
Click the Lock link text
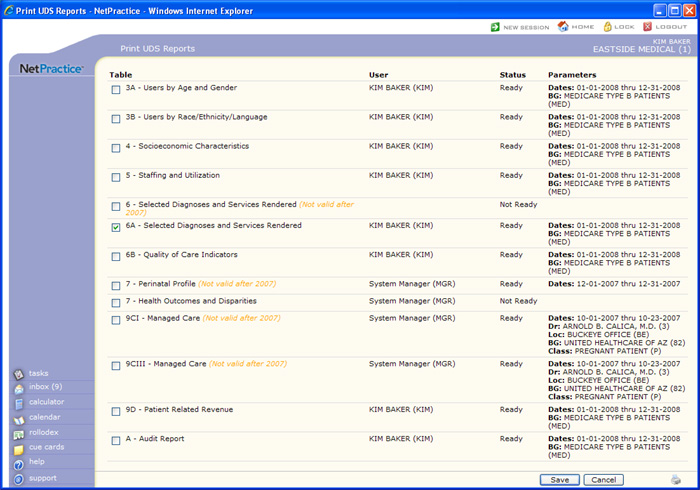(624, 27)
